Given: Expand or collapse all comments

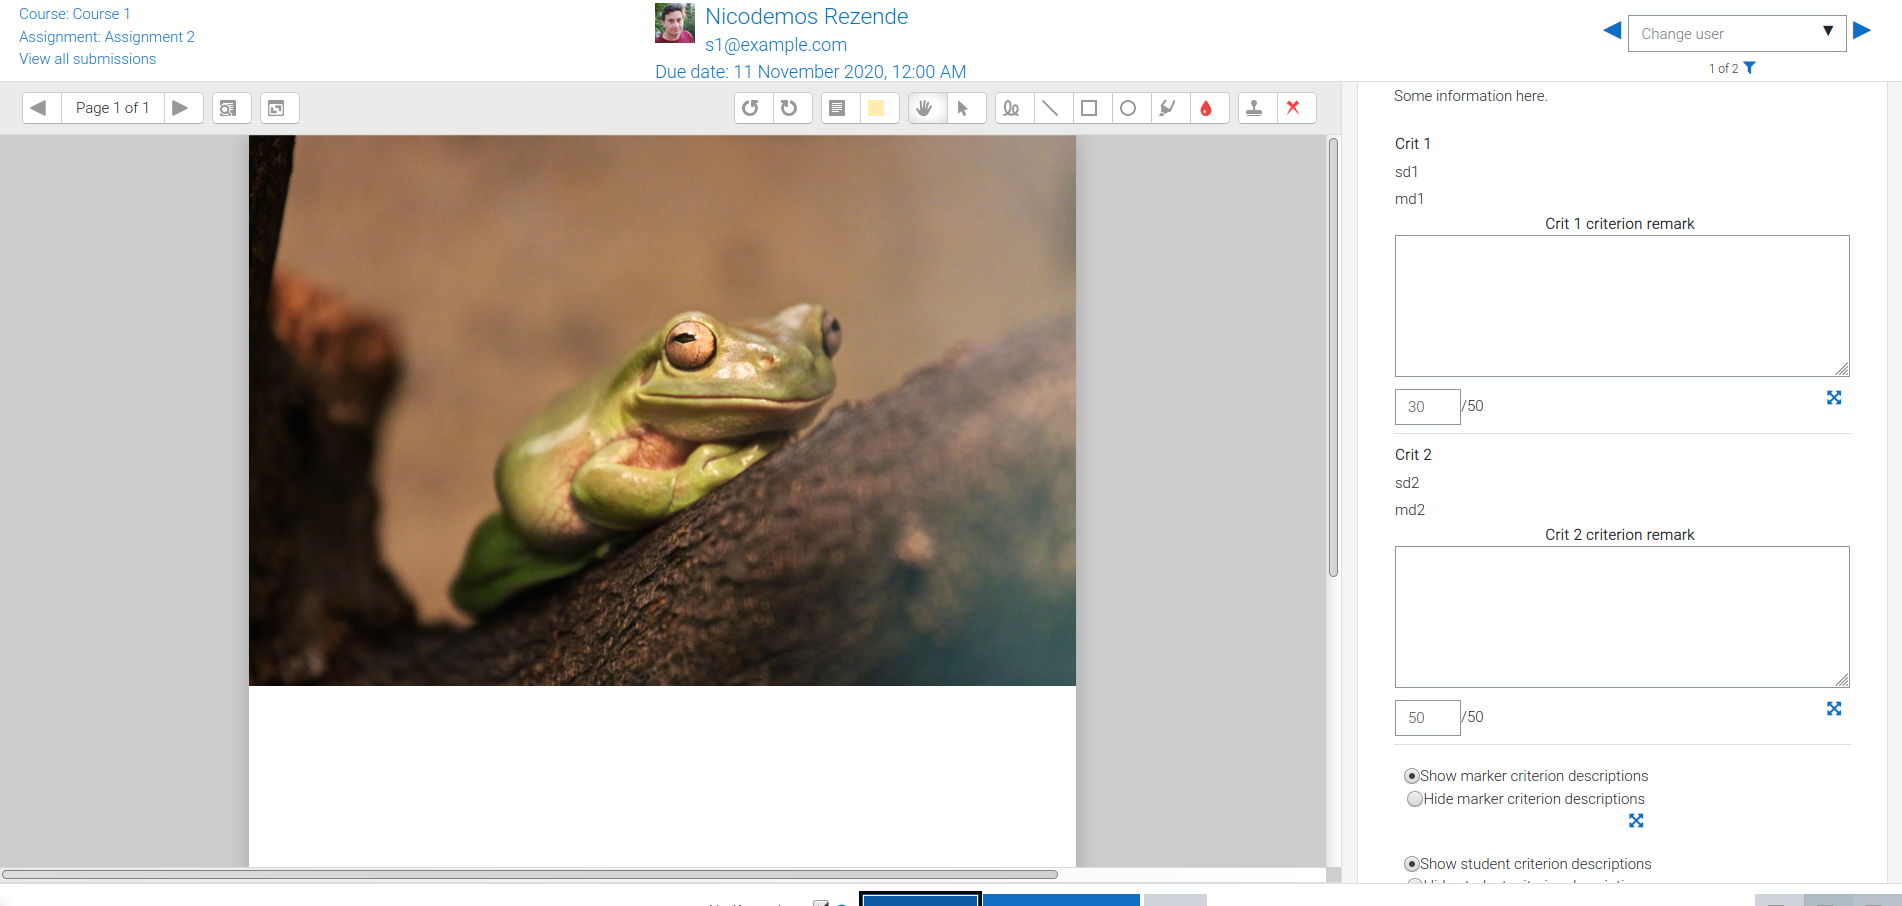Looking at the screenshot, I should 280,108.
